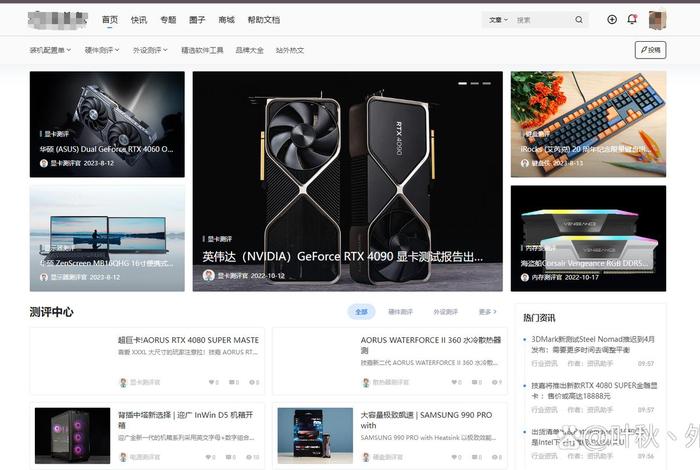
Task: Open the 文章 search type dropdown
Action: click(x=498, y=20)
